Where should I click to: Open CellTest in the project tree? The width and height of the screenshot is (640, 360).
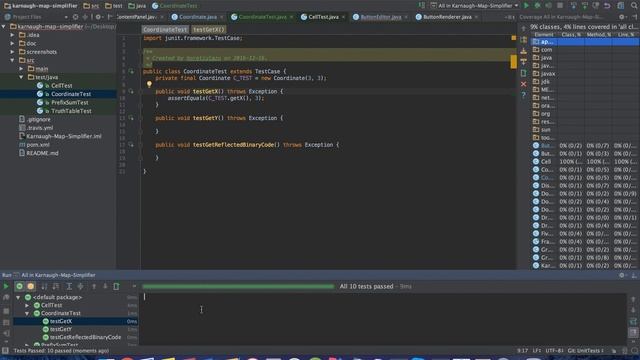coord(61,86)
